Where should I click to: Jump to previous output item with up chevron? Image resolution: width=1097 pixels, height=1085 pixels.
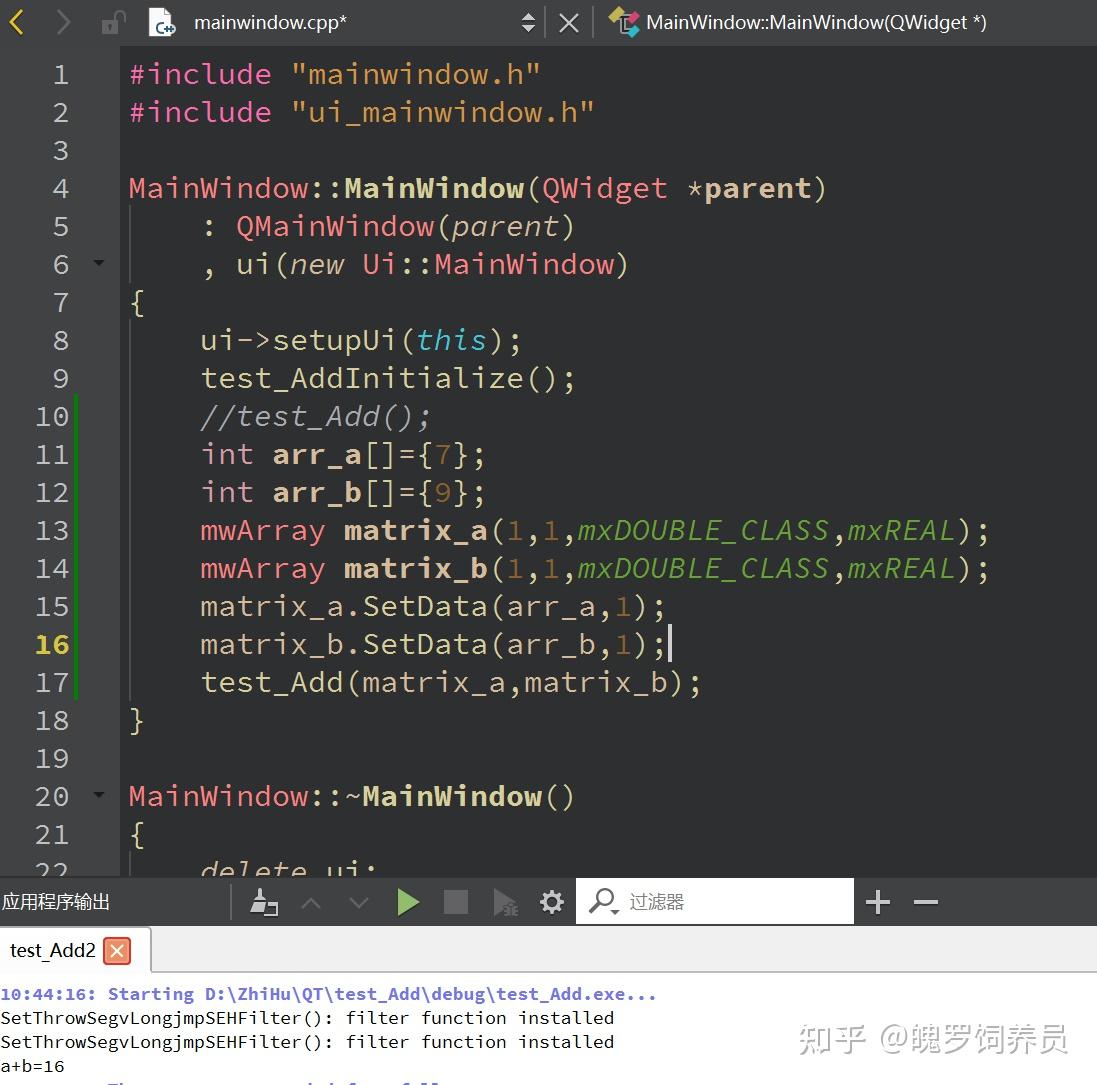click(x=311, y=901)
